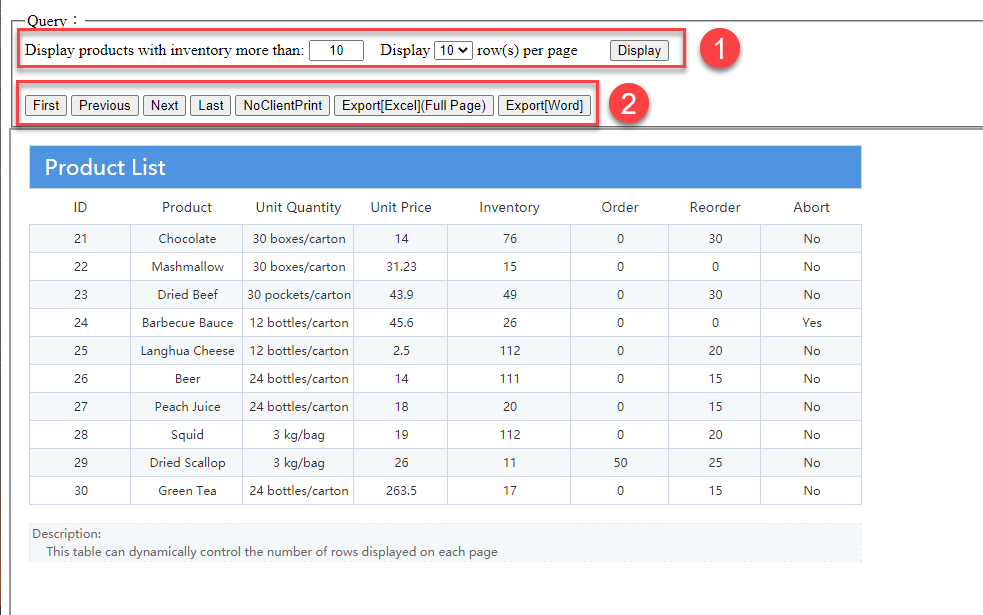Viewport: 983px width, 615px height.
Task: Click the Barbecue Bauce Abort value Yes
Action: [x=810, y=322]
